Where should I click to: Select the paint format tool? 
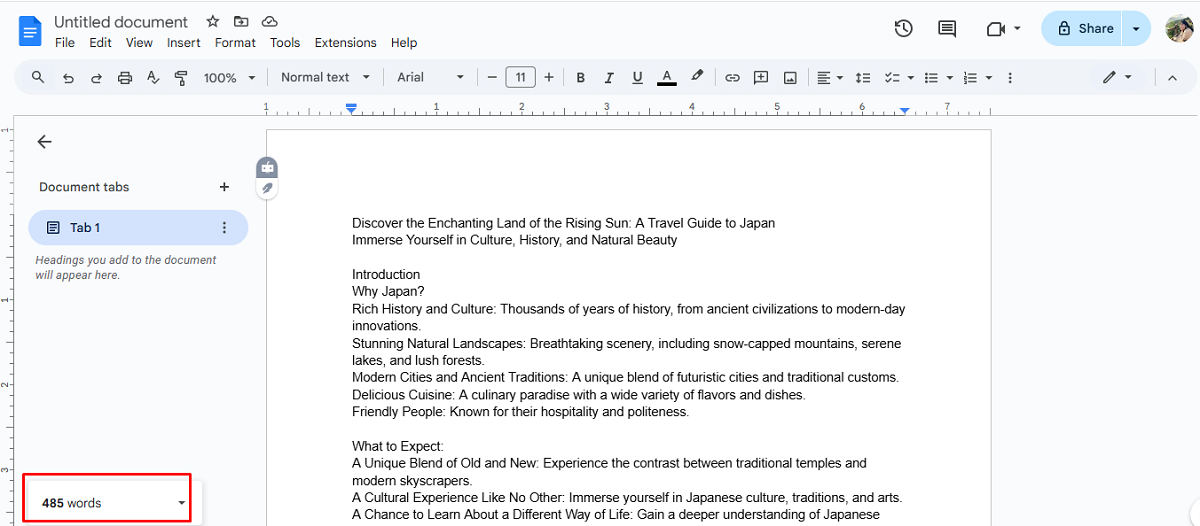click(181, 77)
